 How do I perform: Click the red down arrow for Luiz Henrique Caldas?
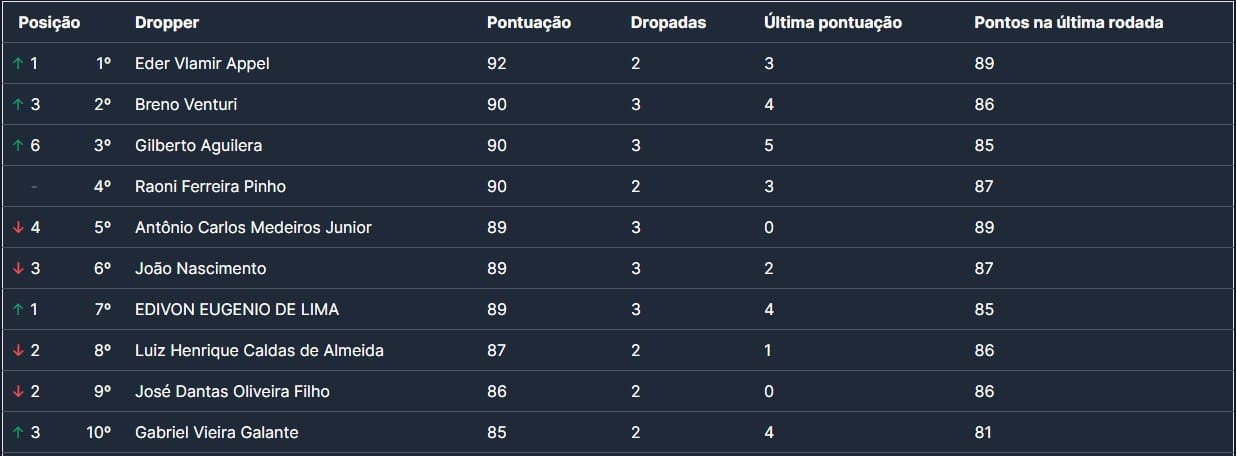coord(17,351)
